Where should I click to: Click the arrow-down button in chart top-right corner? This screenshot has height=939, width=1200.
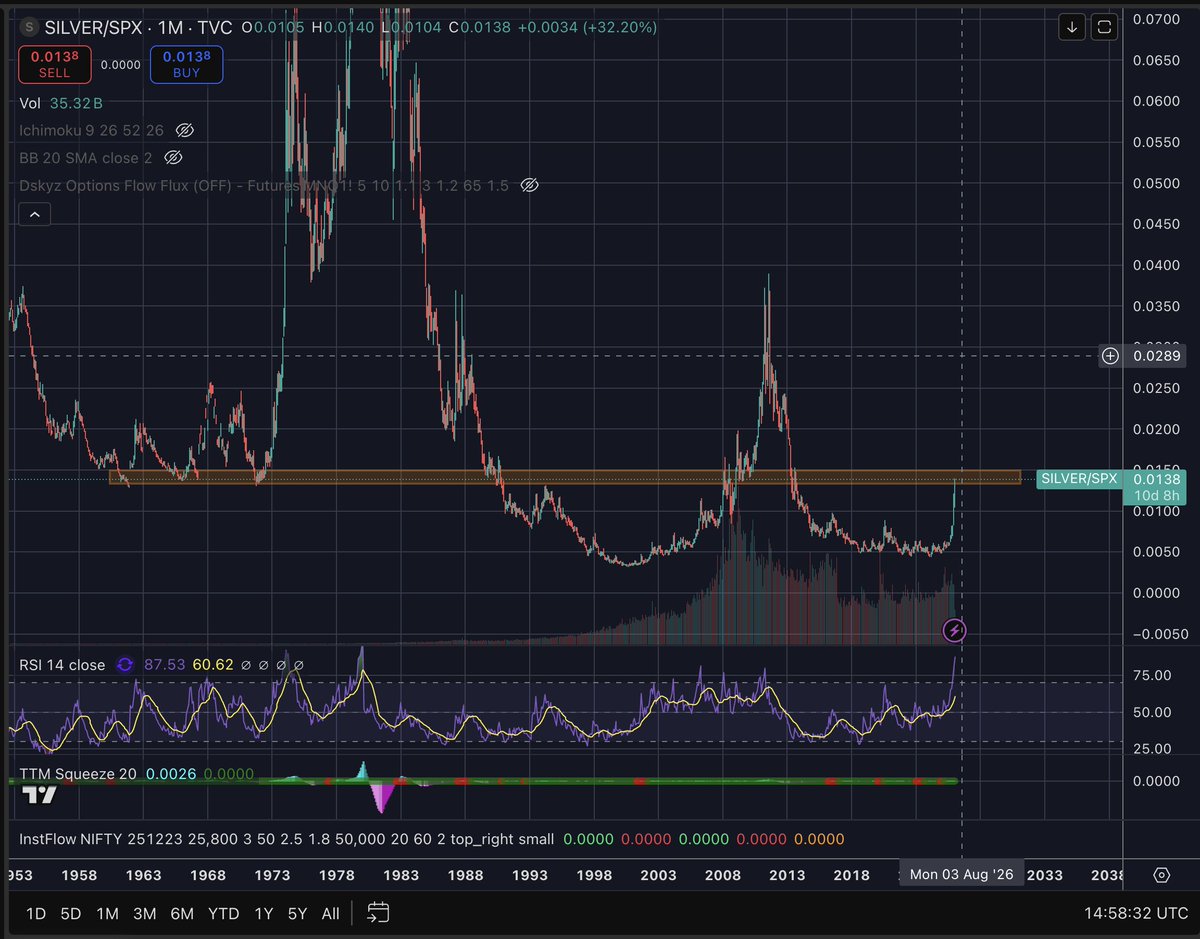tap(1072, 27)
